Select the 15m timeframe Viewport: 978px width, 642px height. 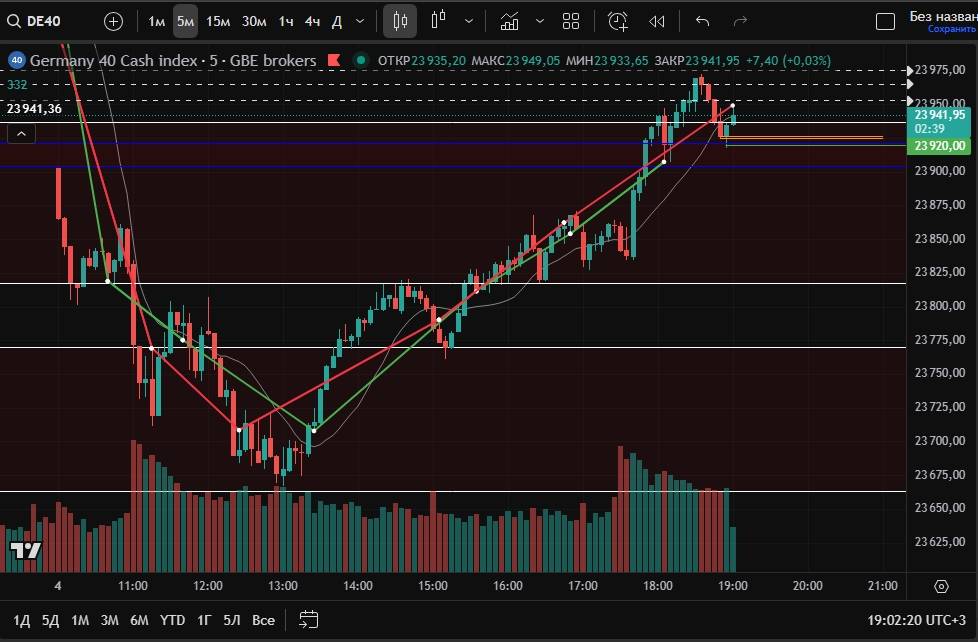(218, 21)
